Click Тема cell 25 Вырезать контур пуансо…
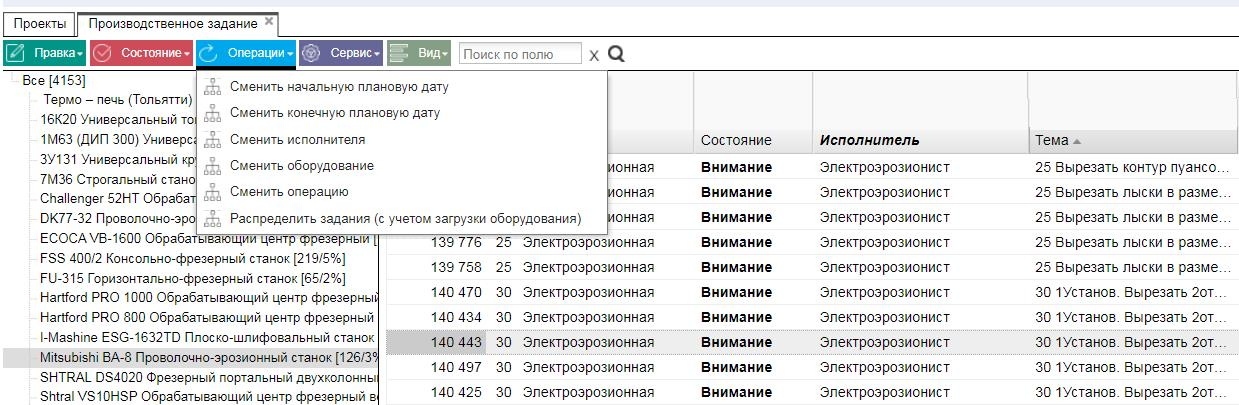 (x=1133, y=167)
